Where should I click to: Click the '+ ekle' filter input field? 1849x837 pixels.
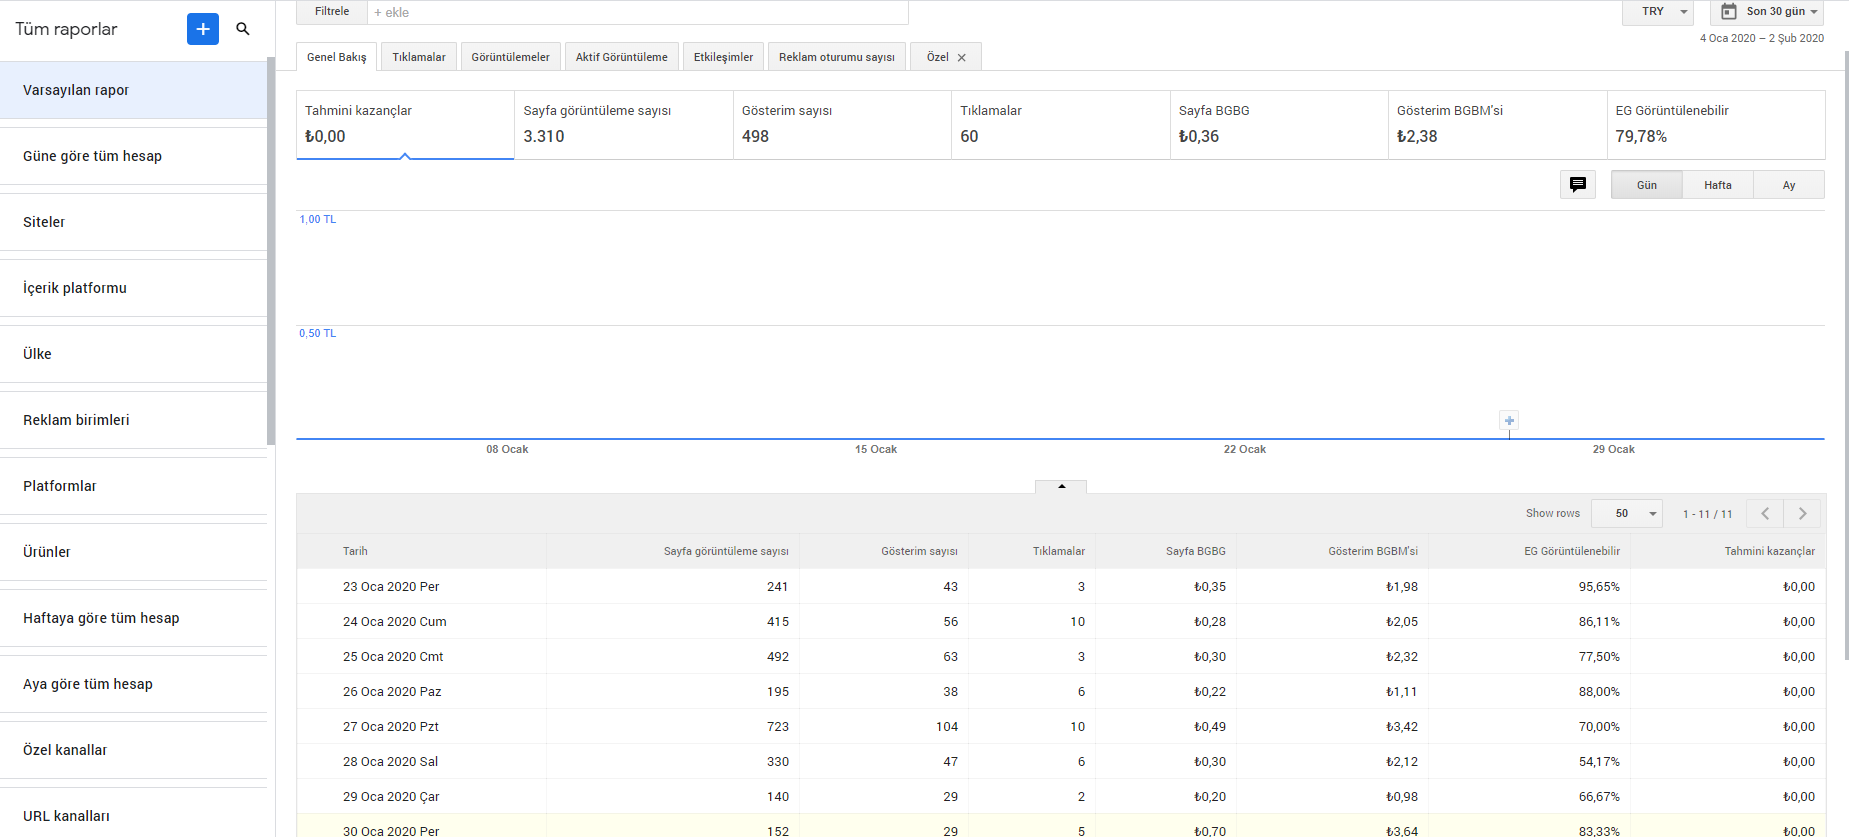coord(638,12)
